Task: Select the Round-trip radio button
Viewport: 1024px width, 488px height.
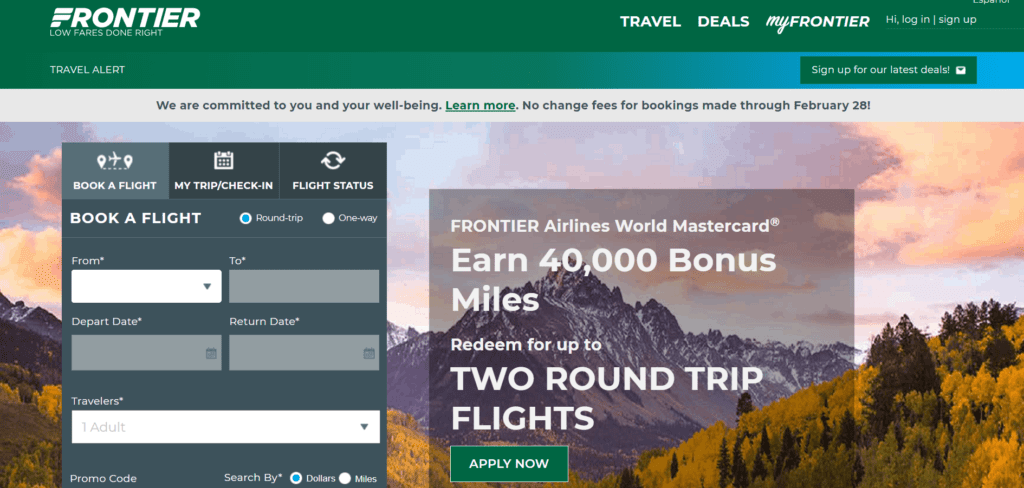Action: coord(246,218)
